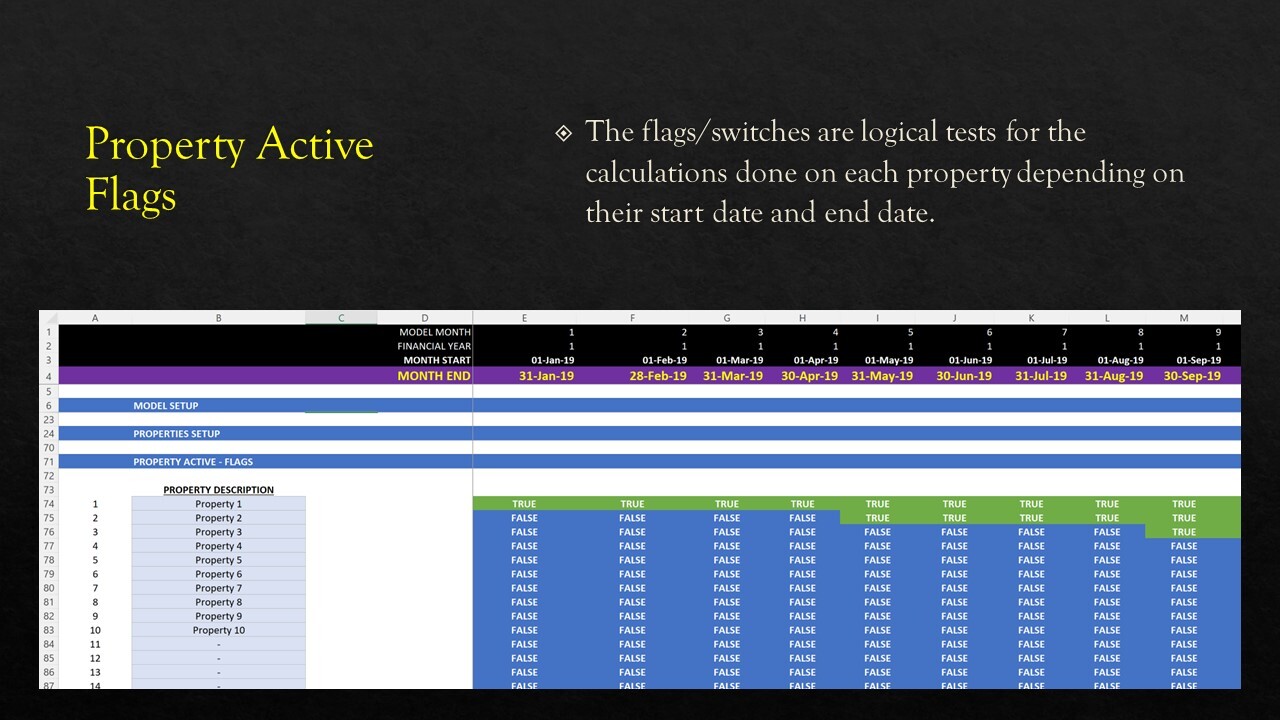Select the TRUE flag for Property 3 in column M
1280x720 pixels.
tap(1183, 532)
